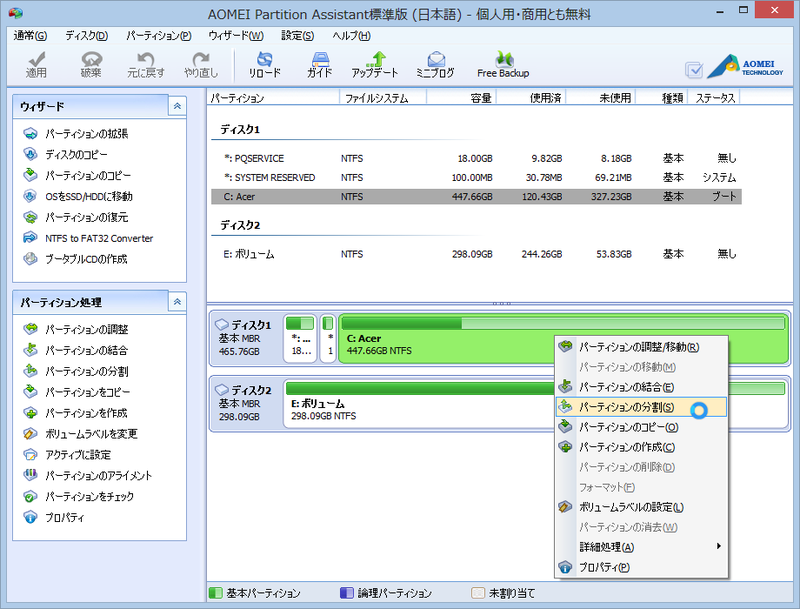This screenshot has width=800, height=609.
Task: Select the PQSERVICE partition row
Action: [x=477, y=159]
